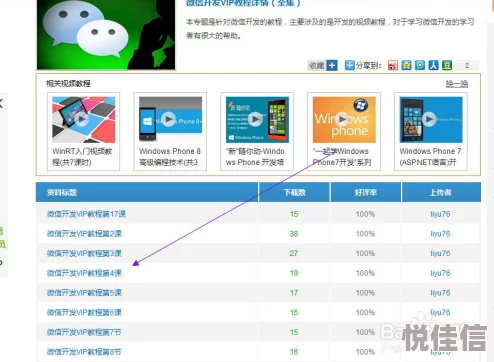This screenshot has height=362, width=494.
Task: Share to Sina Weibo icon
Action: [393, 65]
